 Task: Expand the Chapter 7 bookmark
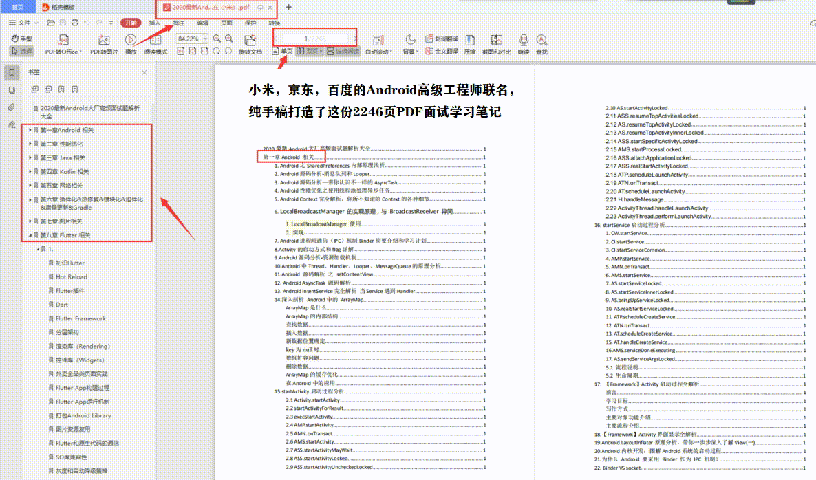pyautogui.click(x=30, y=221)
